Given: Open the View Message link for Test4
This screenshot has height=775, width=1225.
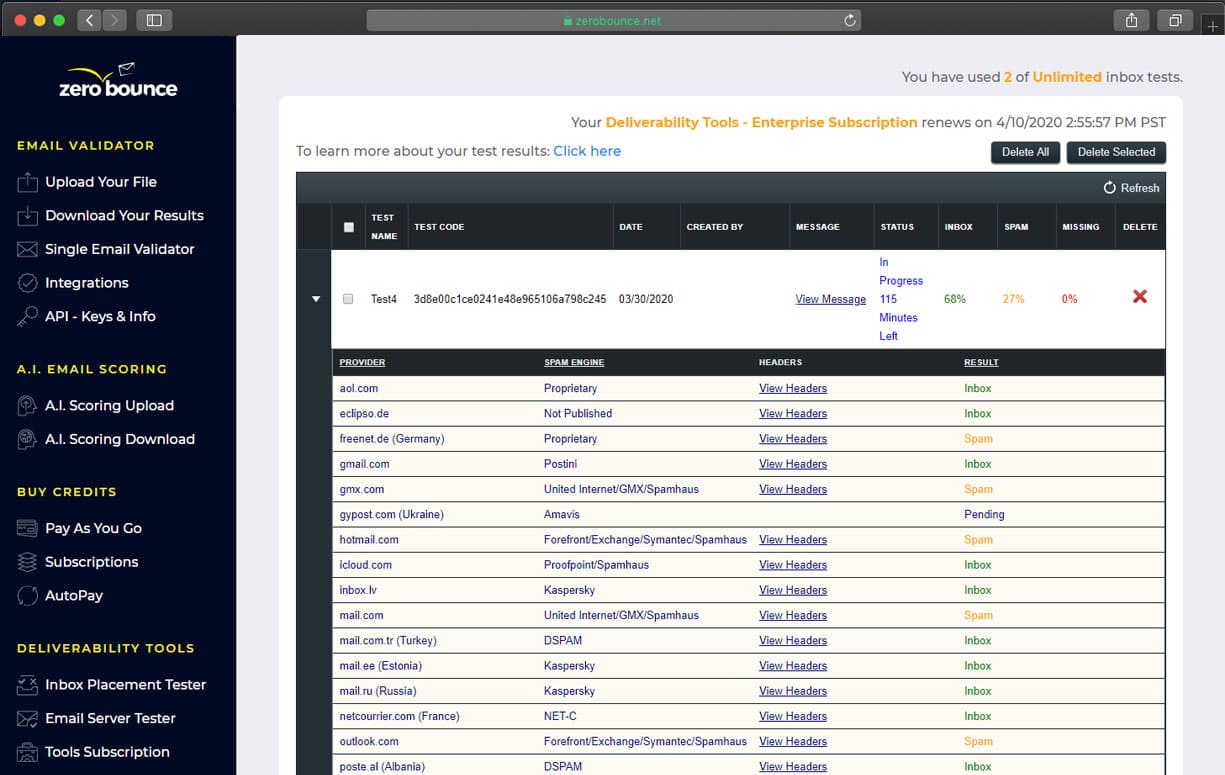Looking at the screenshot, I should tap(831, 299).
